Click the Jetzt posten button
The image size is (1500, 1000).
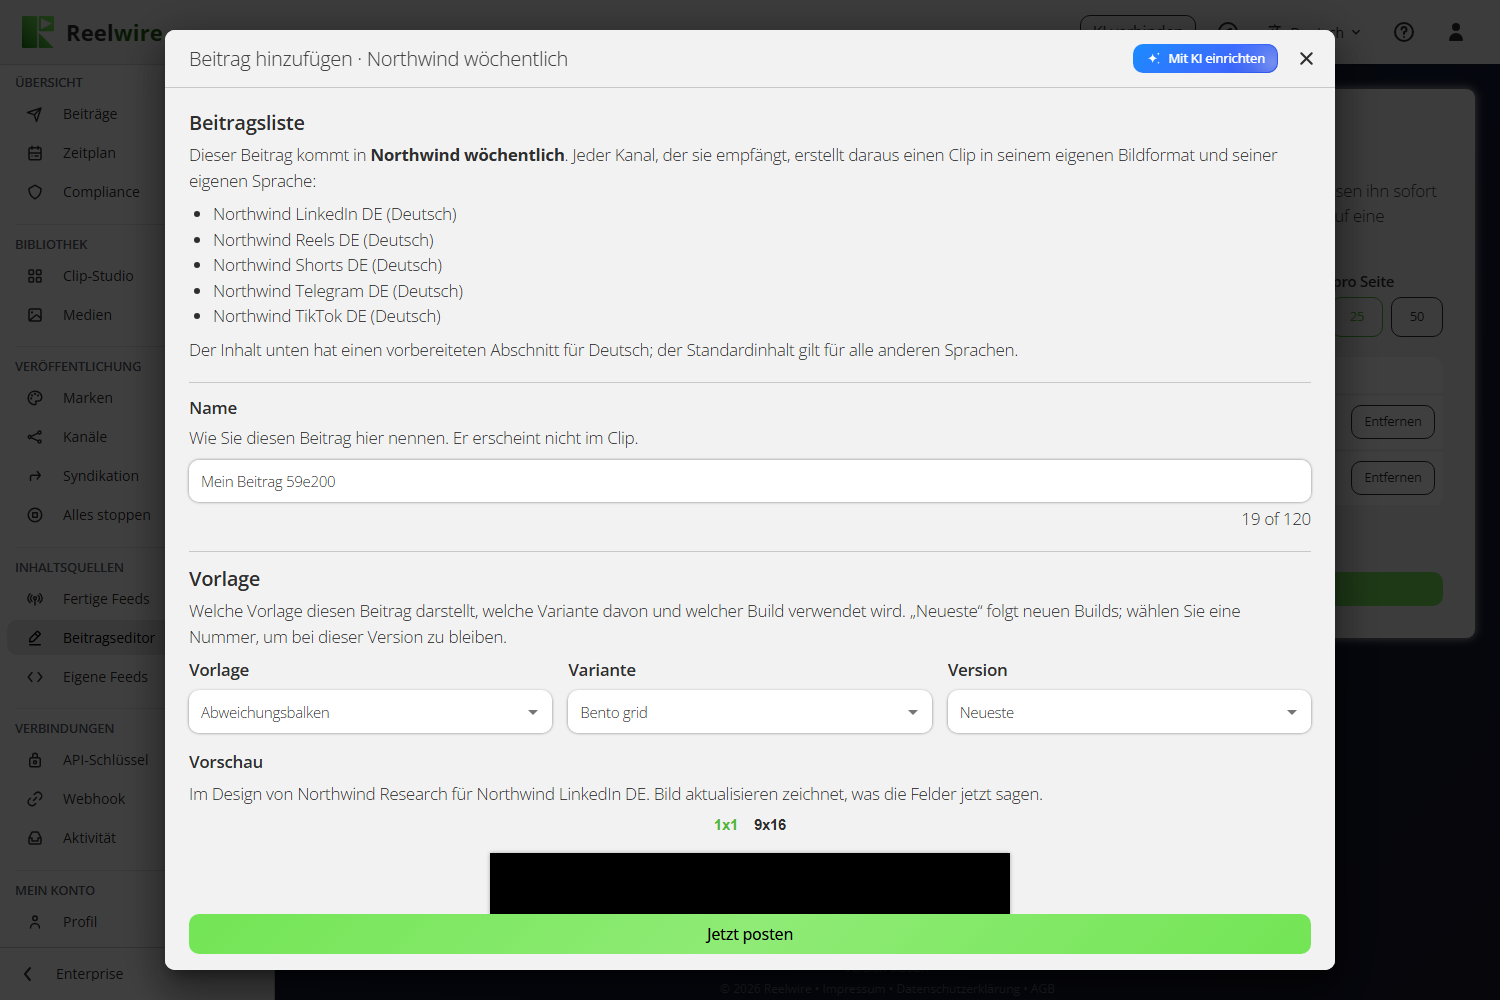pyautogui.click(x=750, y=934)
